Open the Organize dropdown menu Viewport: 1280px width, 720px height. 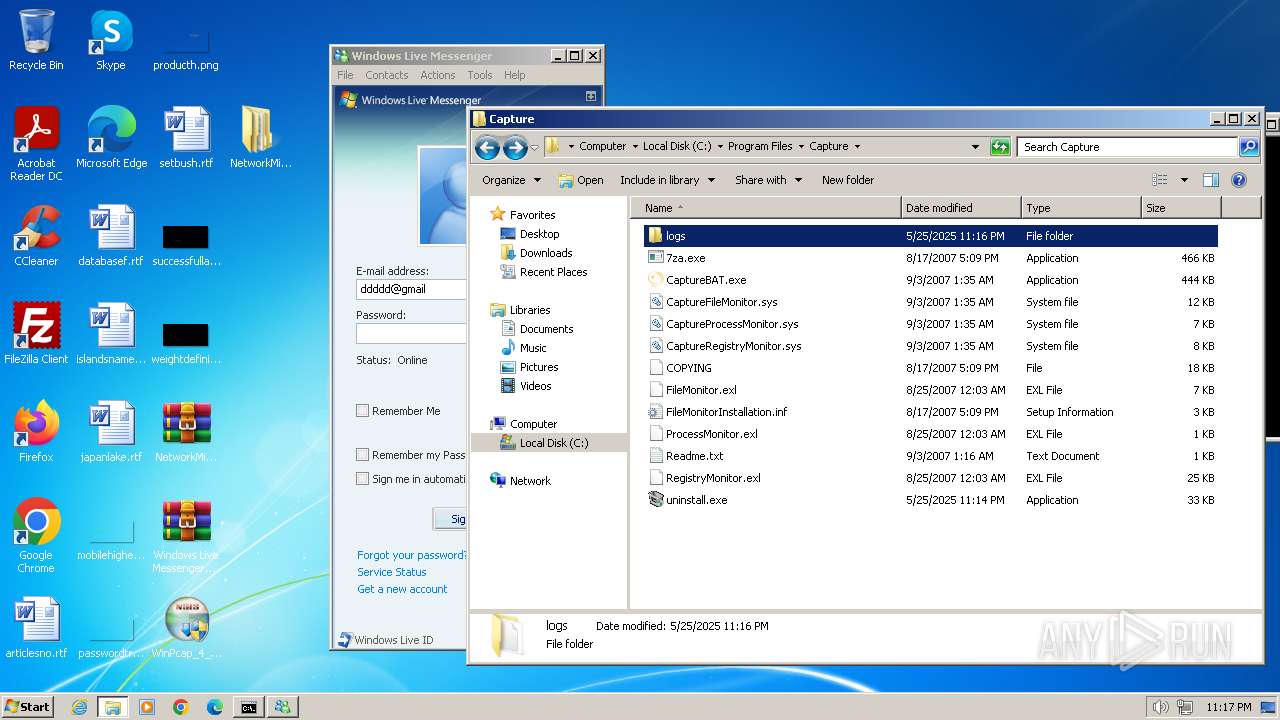click(511, 180)
